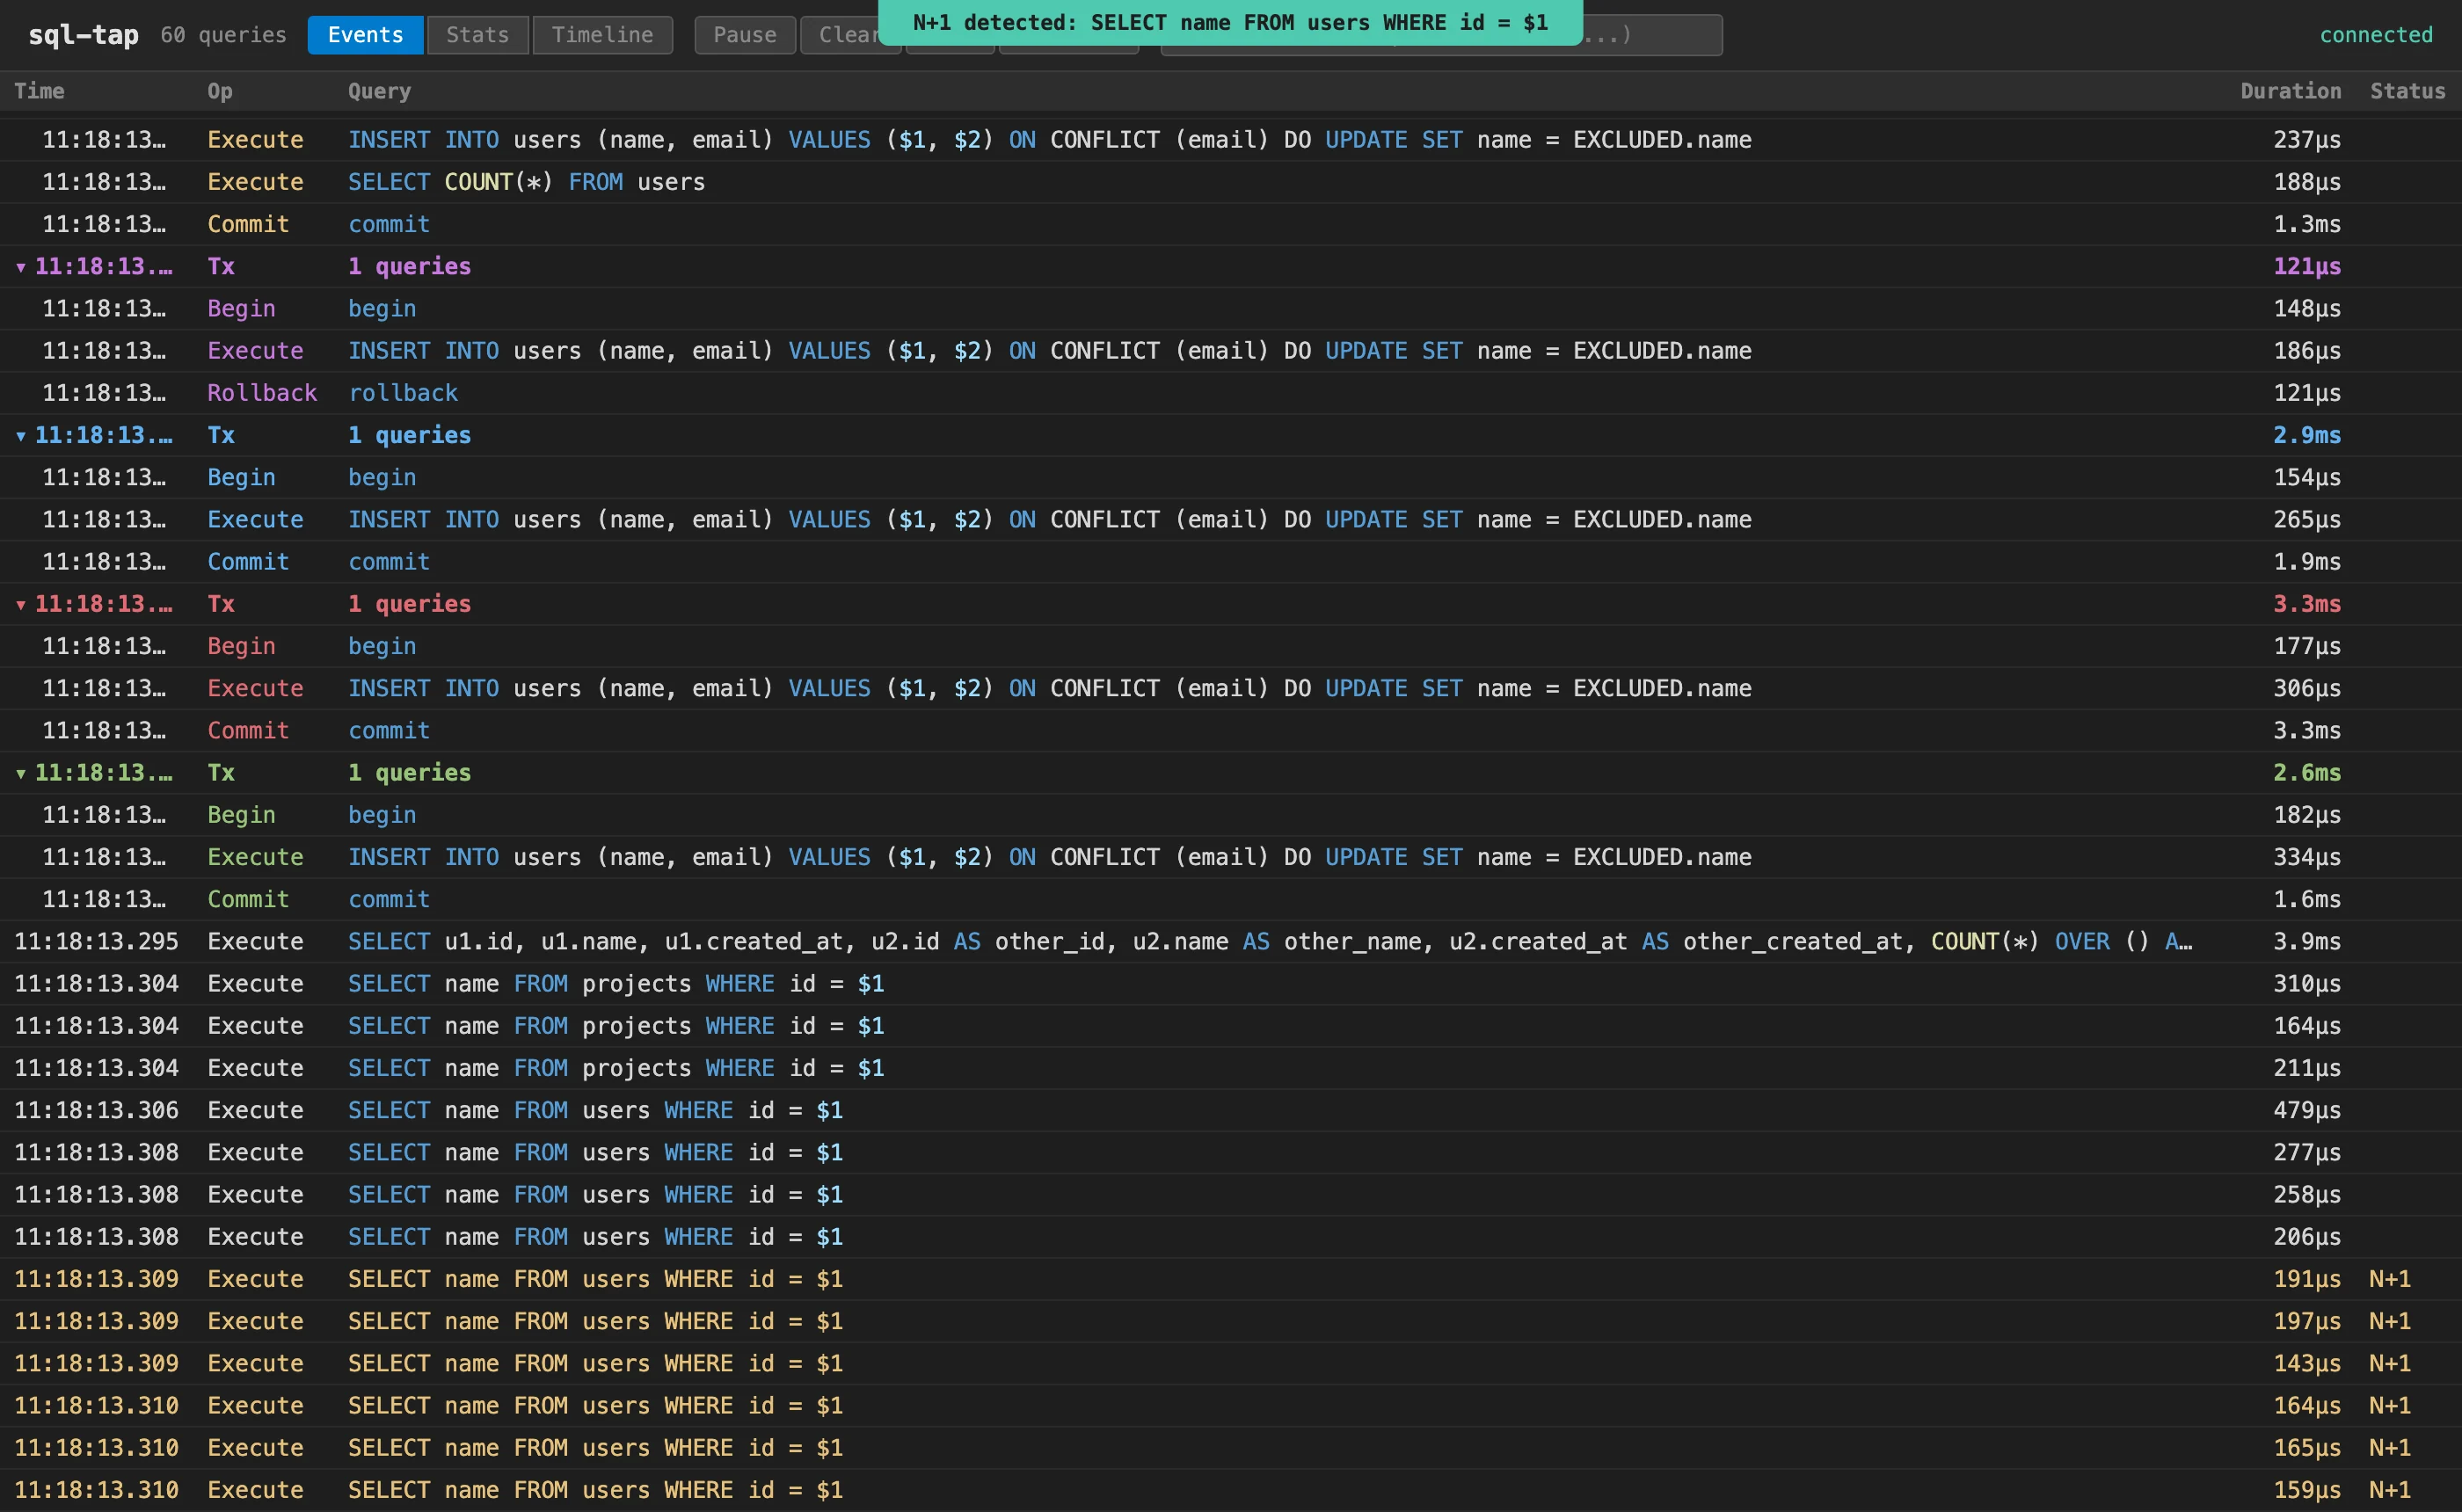Dismiss the N+1 detected notification banner
This screenshot has height=1512, width=2462.
pyautogui.click(x=1230, y=22)
